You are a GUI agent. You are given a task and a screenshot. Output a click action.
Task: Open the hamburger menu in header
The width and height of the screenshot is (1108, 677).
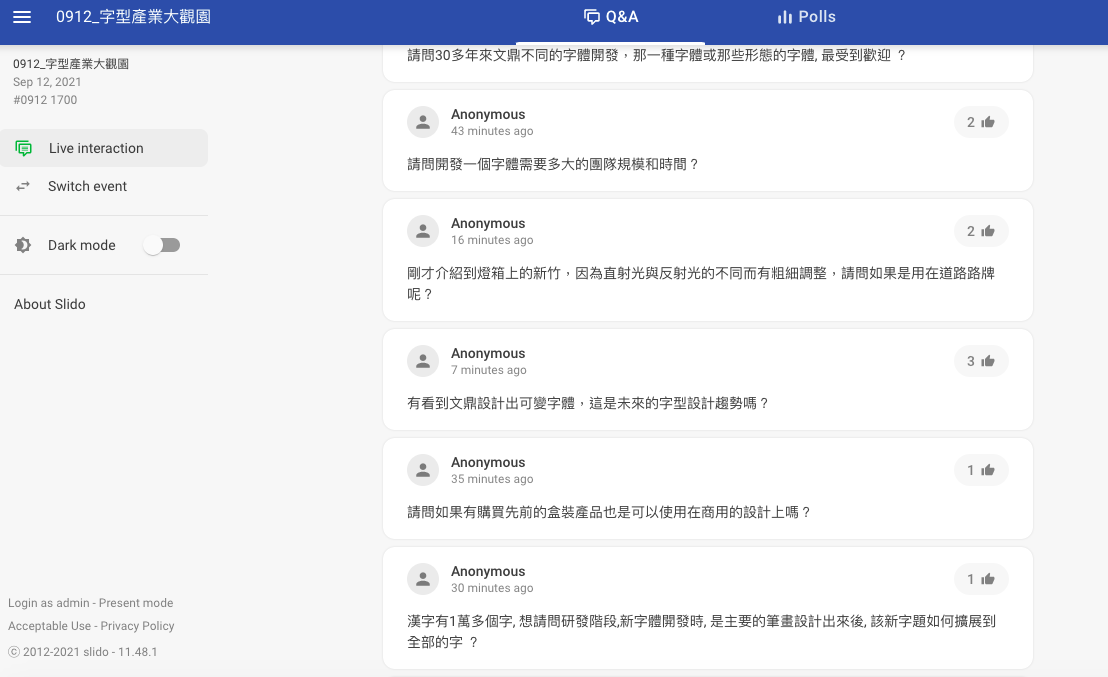point(22,17)
